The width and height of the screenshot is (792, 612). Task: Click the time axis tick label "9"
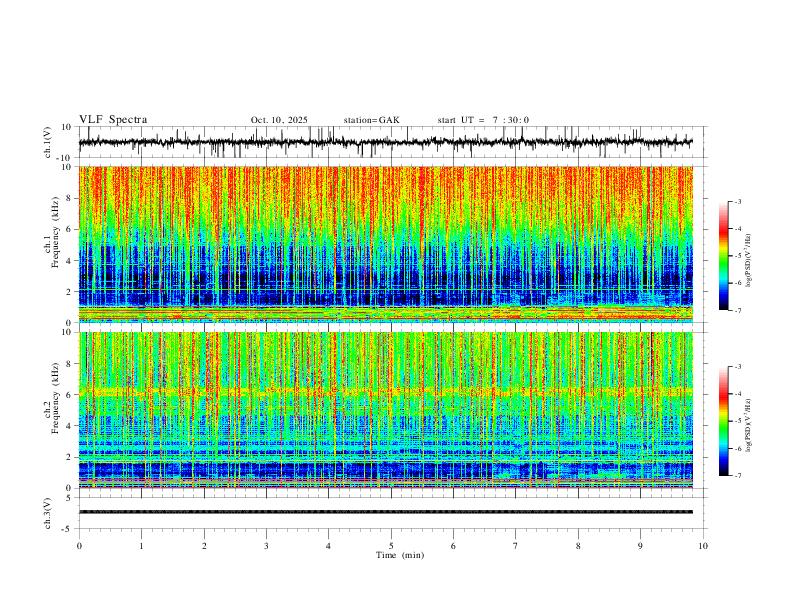coord(640,546)
